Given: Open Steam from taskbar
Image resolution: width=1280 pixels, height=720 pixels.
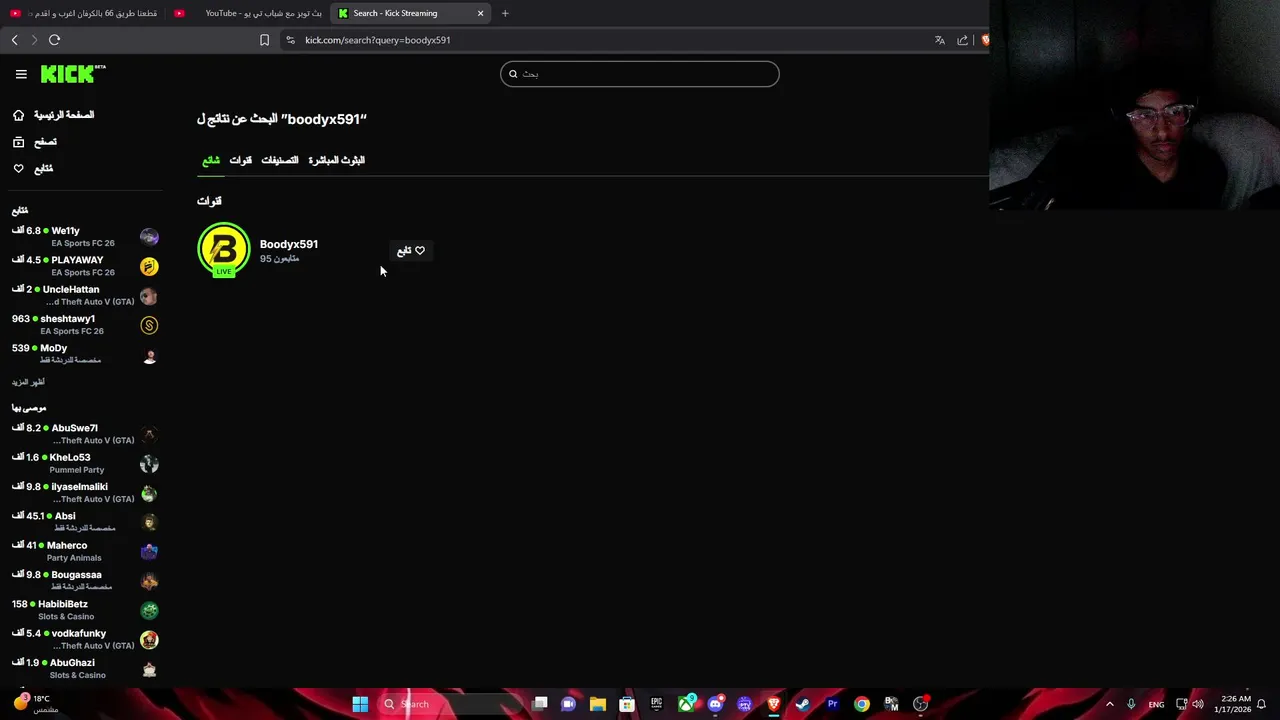Looking at the screenshot, I should pyautogui.click(x=802, y=704).
